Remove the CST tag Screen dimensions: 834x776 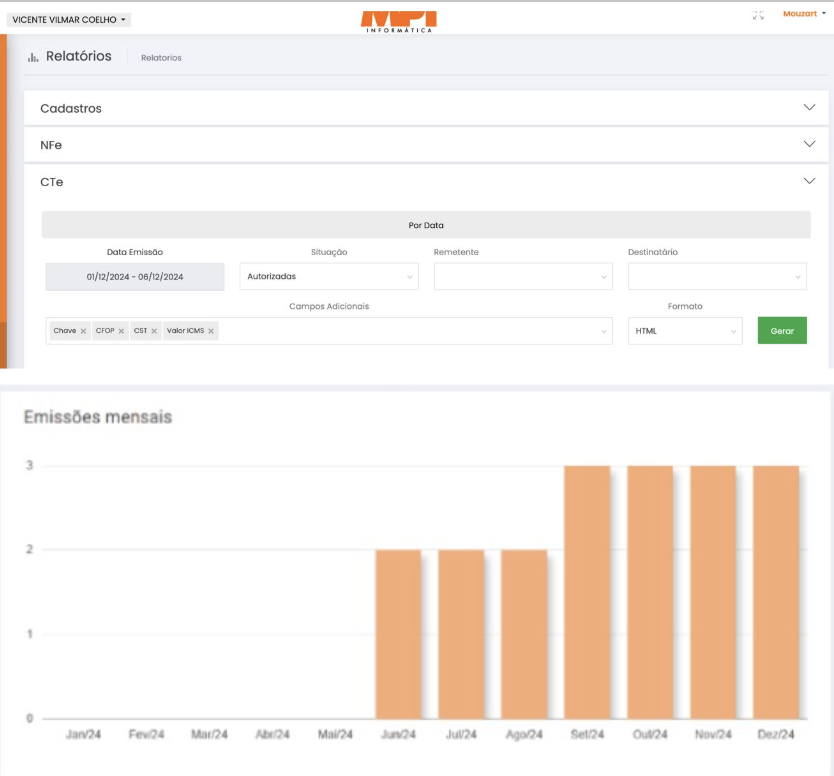(154, 331)
